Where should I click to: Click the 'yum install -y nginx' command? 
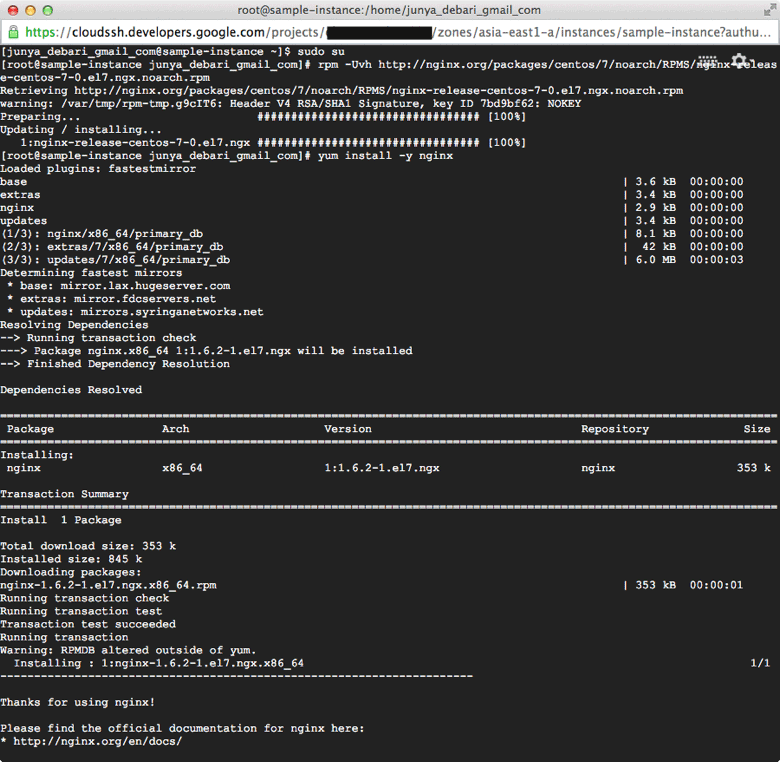pos(386,156)
